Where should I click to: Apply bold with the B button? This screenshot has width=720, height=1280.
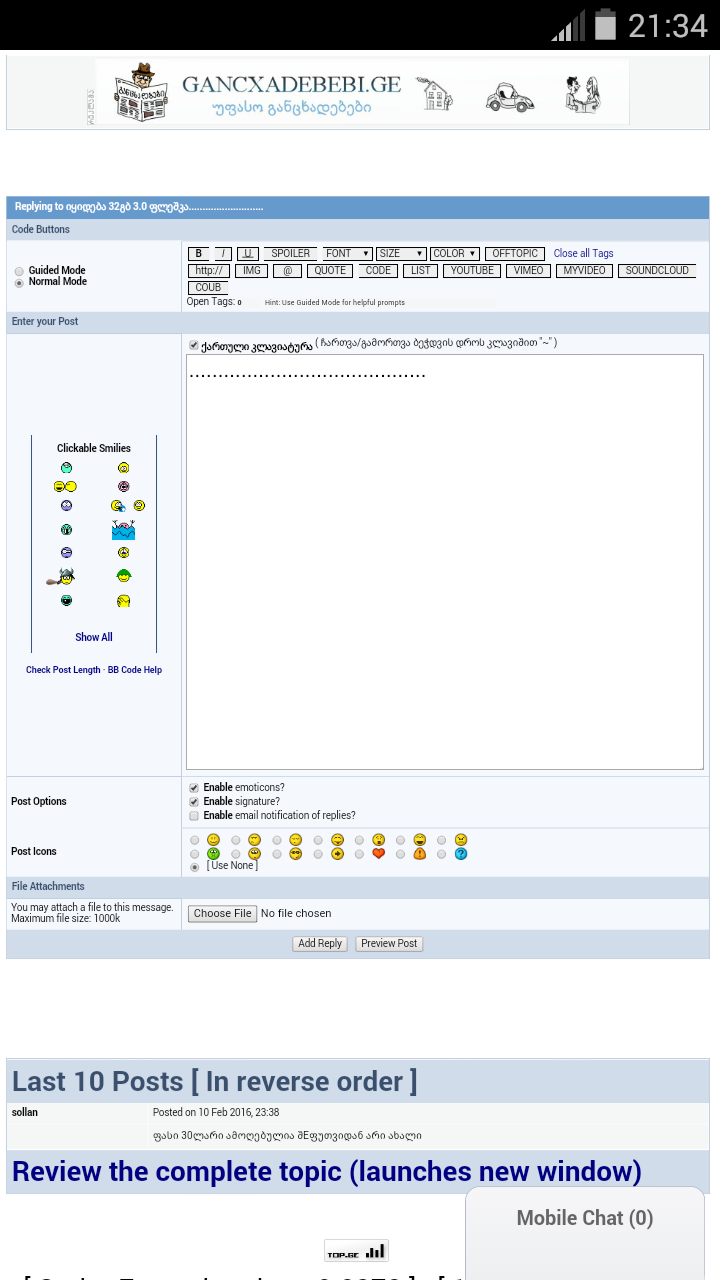(x=199, y=254)
